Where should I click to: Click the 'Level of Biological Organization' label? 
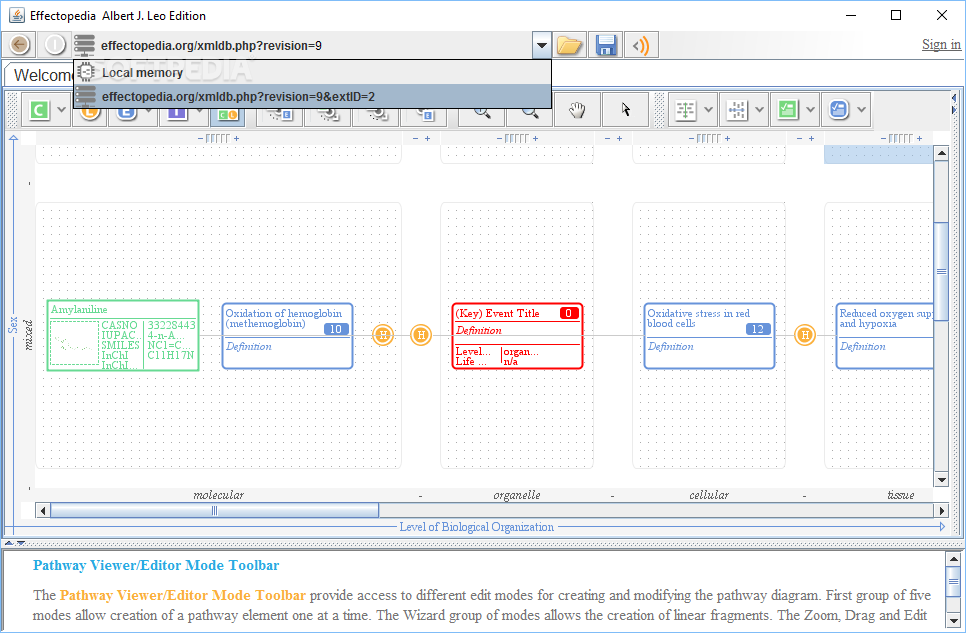pyautogui.click(x=476, y=527)
